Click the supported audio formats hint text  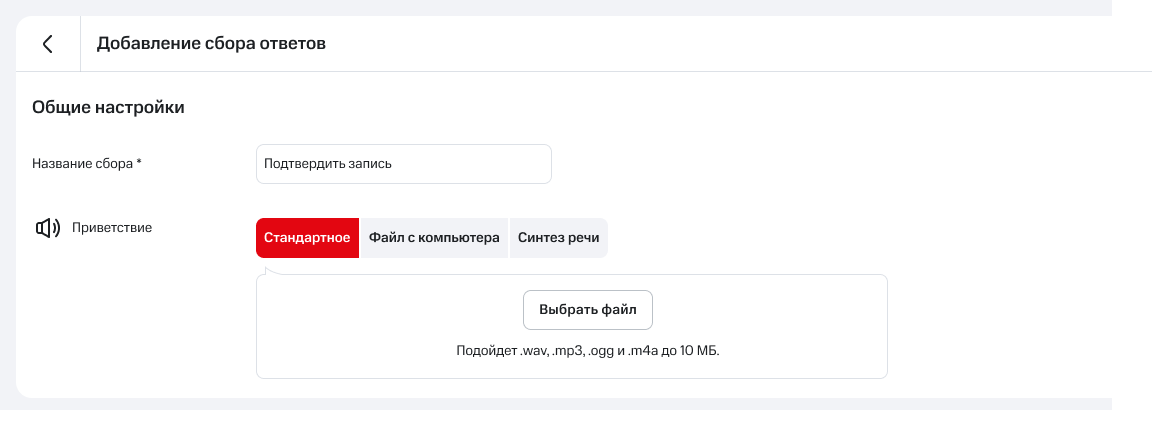[x=587, y=352]
